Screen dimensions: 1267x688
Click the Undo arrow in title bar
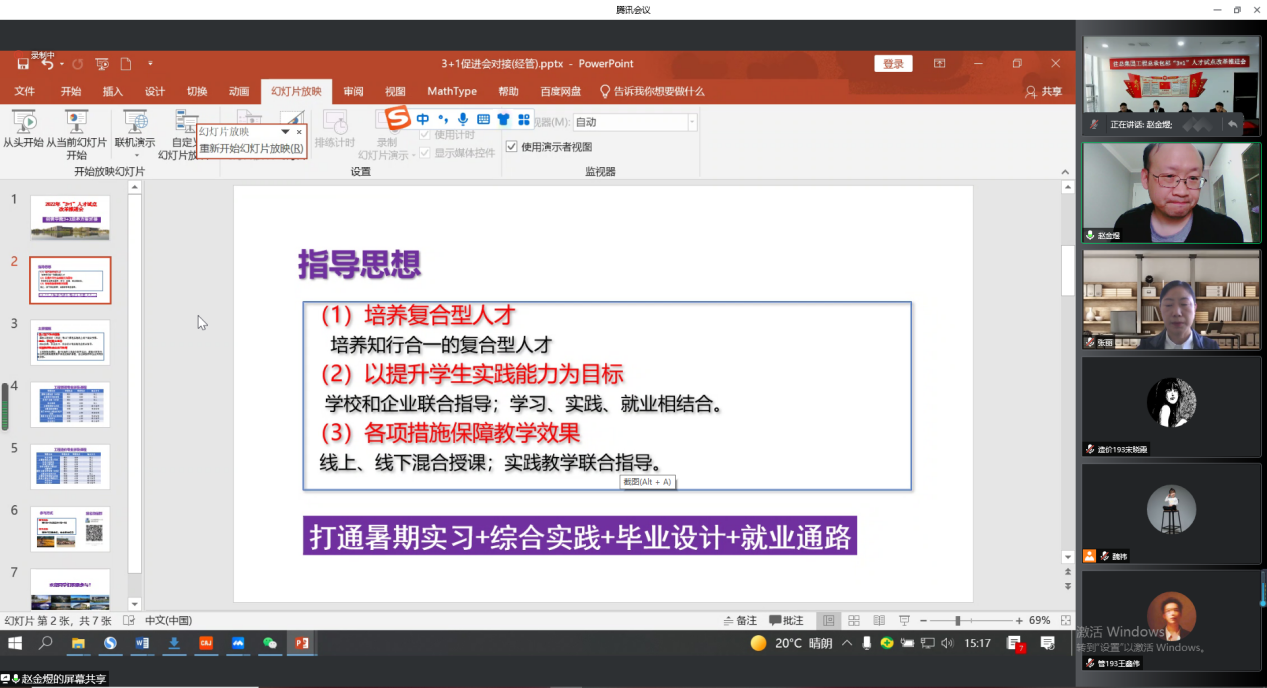point(48,64)
